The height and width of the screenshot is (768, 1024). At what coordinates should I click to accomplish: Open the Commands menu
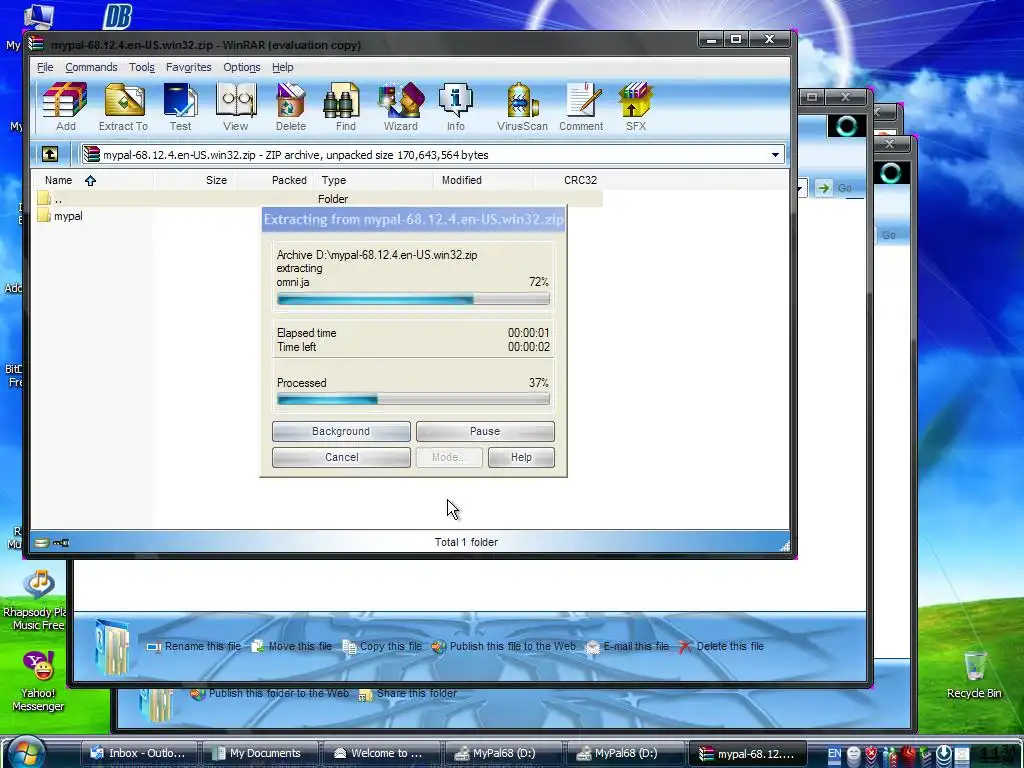tap(91, 67)
